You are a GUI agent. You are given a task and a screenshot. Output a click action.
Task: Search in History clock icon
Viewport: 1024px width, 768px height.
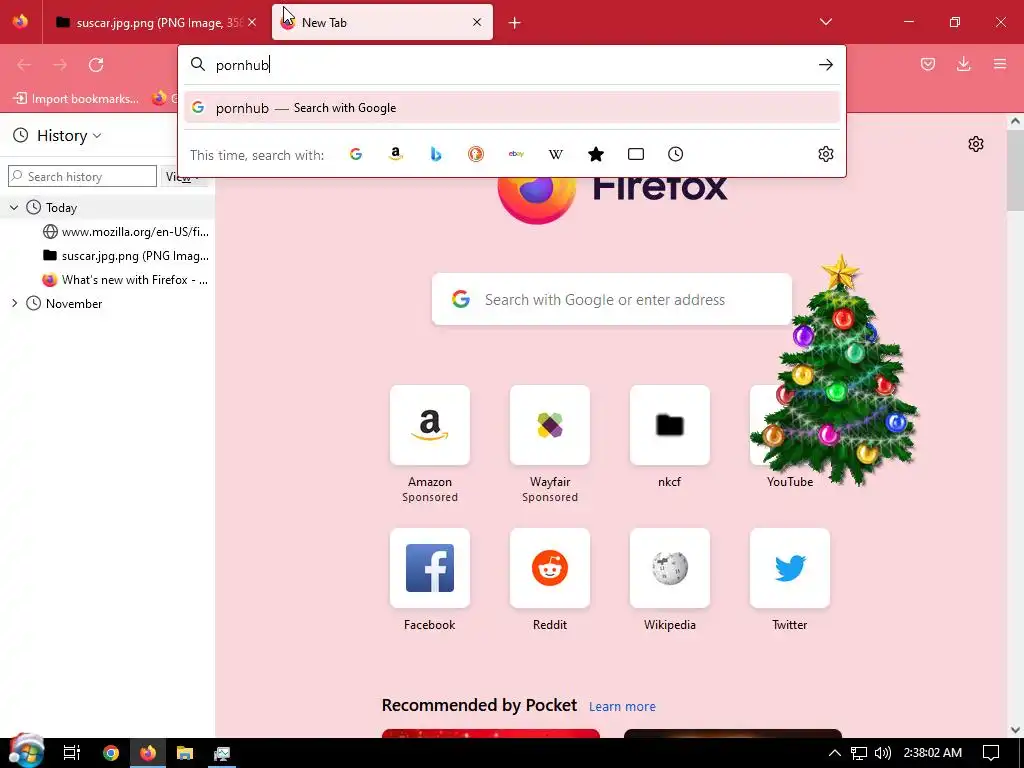click(676, 154)
